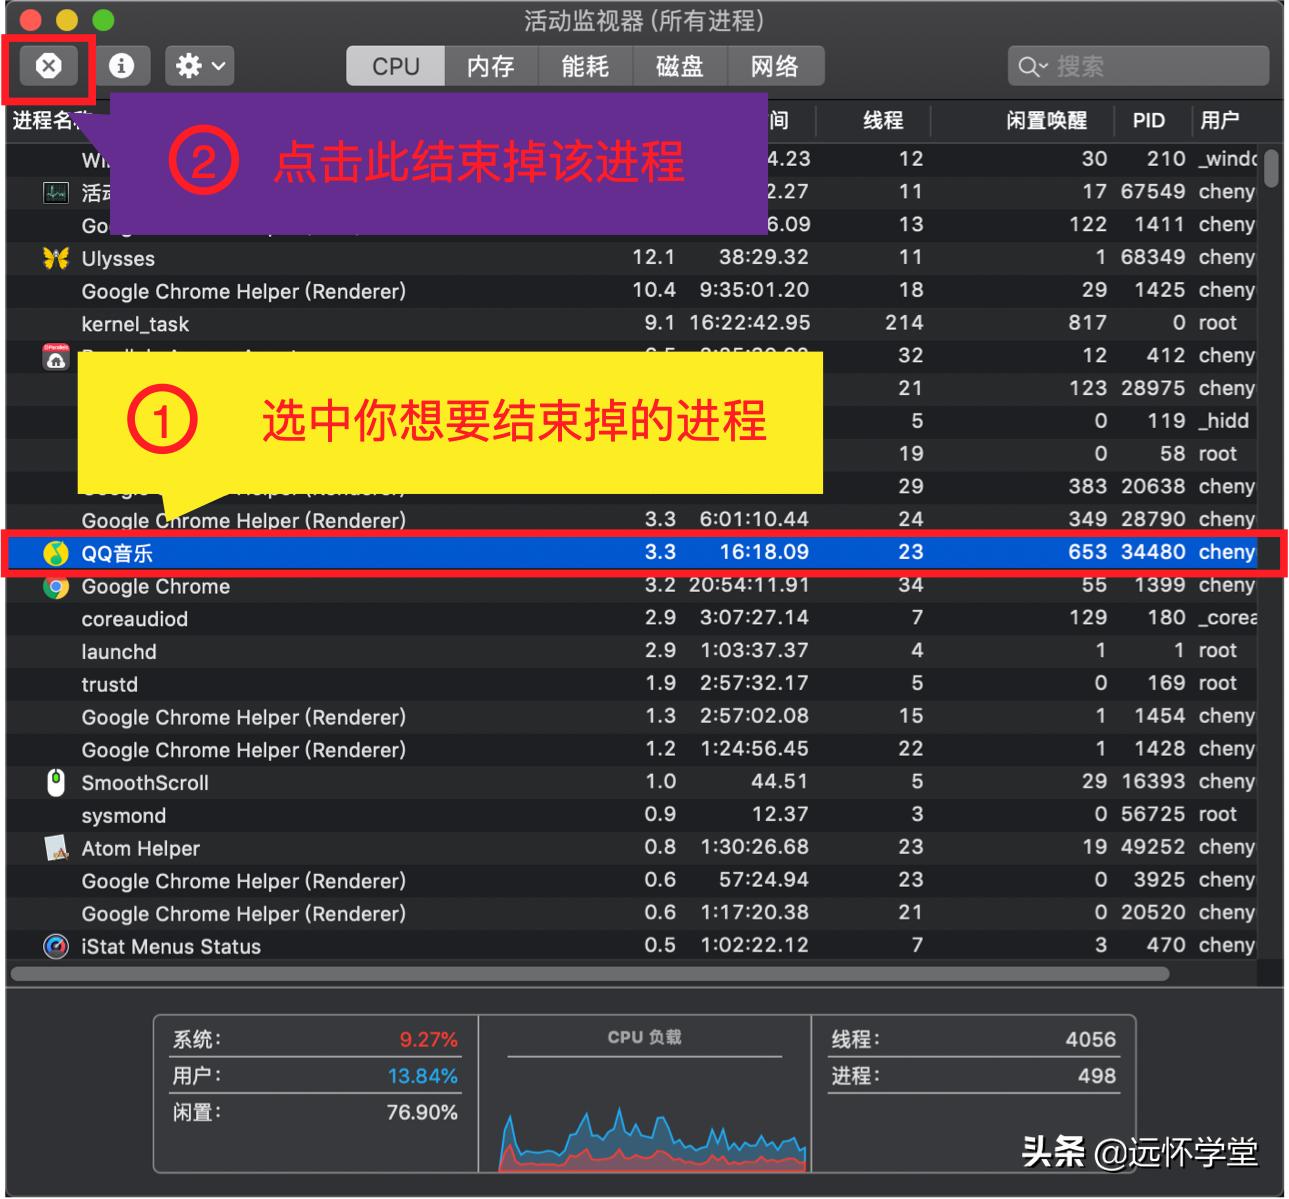Click the Google Chrome icon in the process list
The height and width of the screenshot is (1199, 1289).
[x=56, y=586]
